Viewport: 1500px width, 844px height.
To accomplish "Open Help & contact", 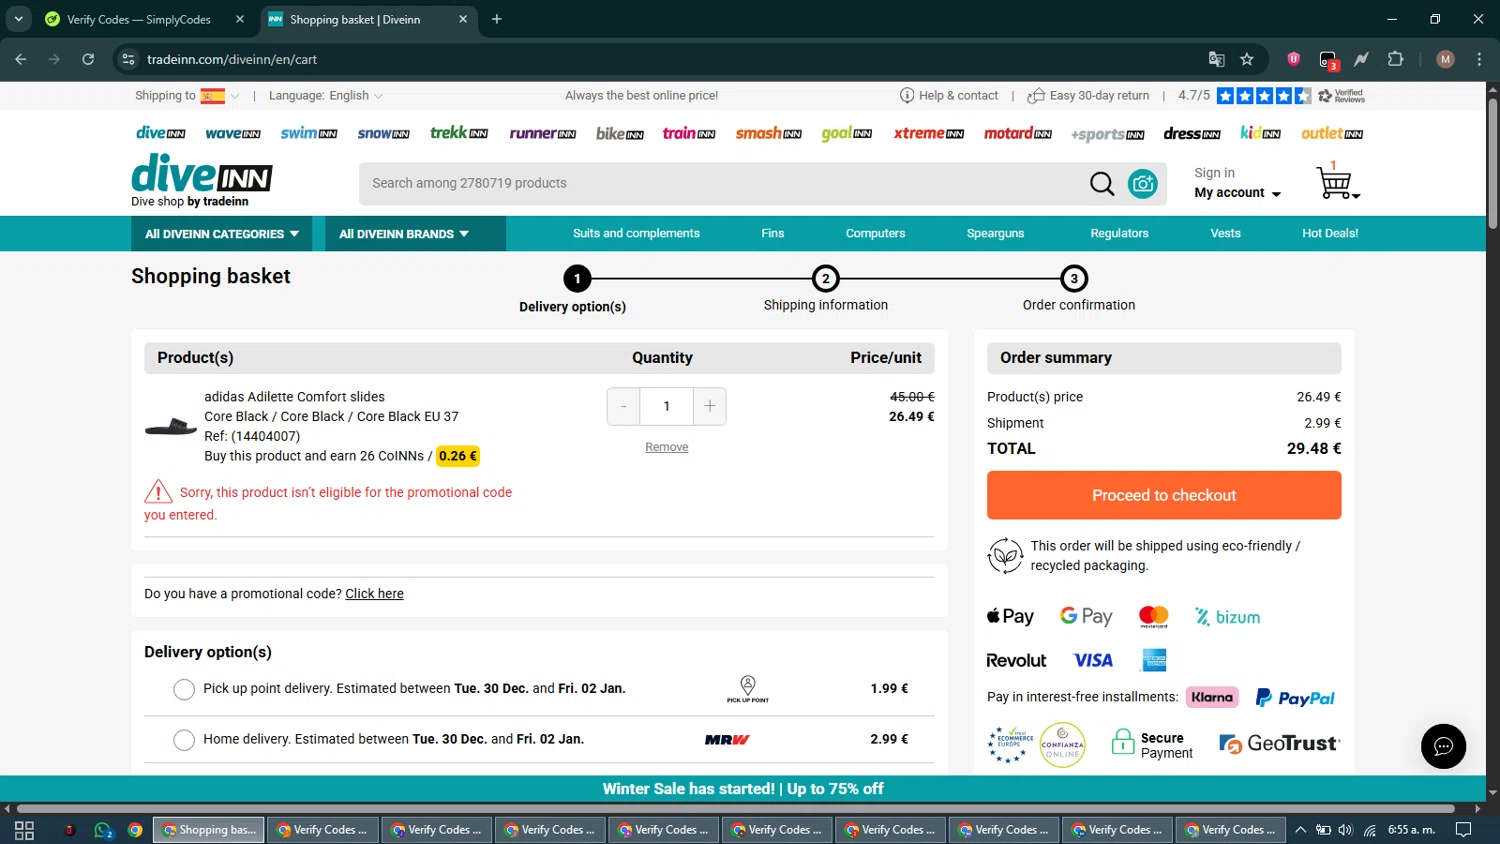I will pyautogui.click(x=949, y=96).
